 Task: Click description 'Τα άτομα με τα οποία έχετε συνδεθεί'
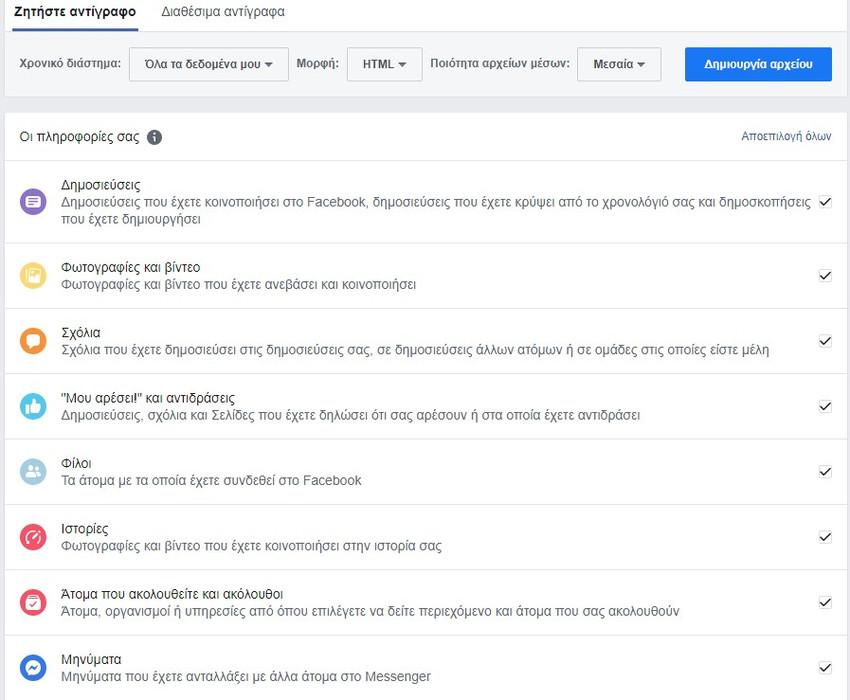click(211, 480)
